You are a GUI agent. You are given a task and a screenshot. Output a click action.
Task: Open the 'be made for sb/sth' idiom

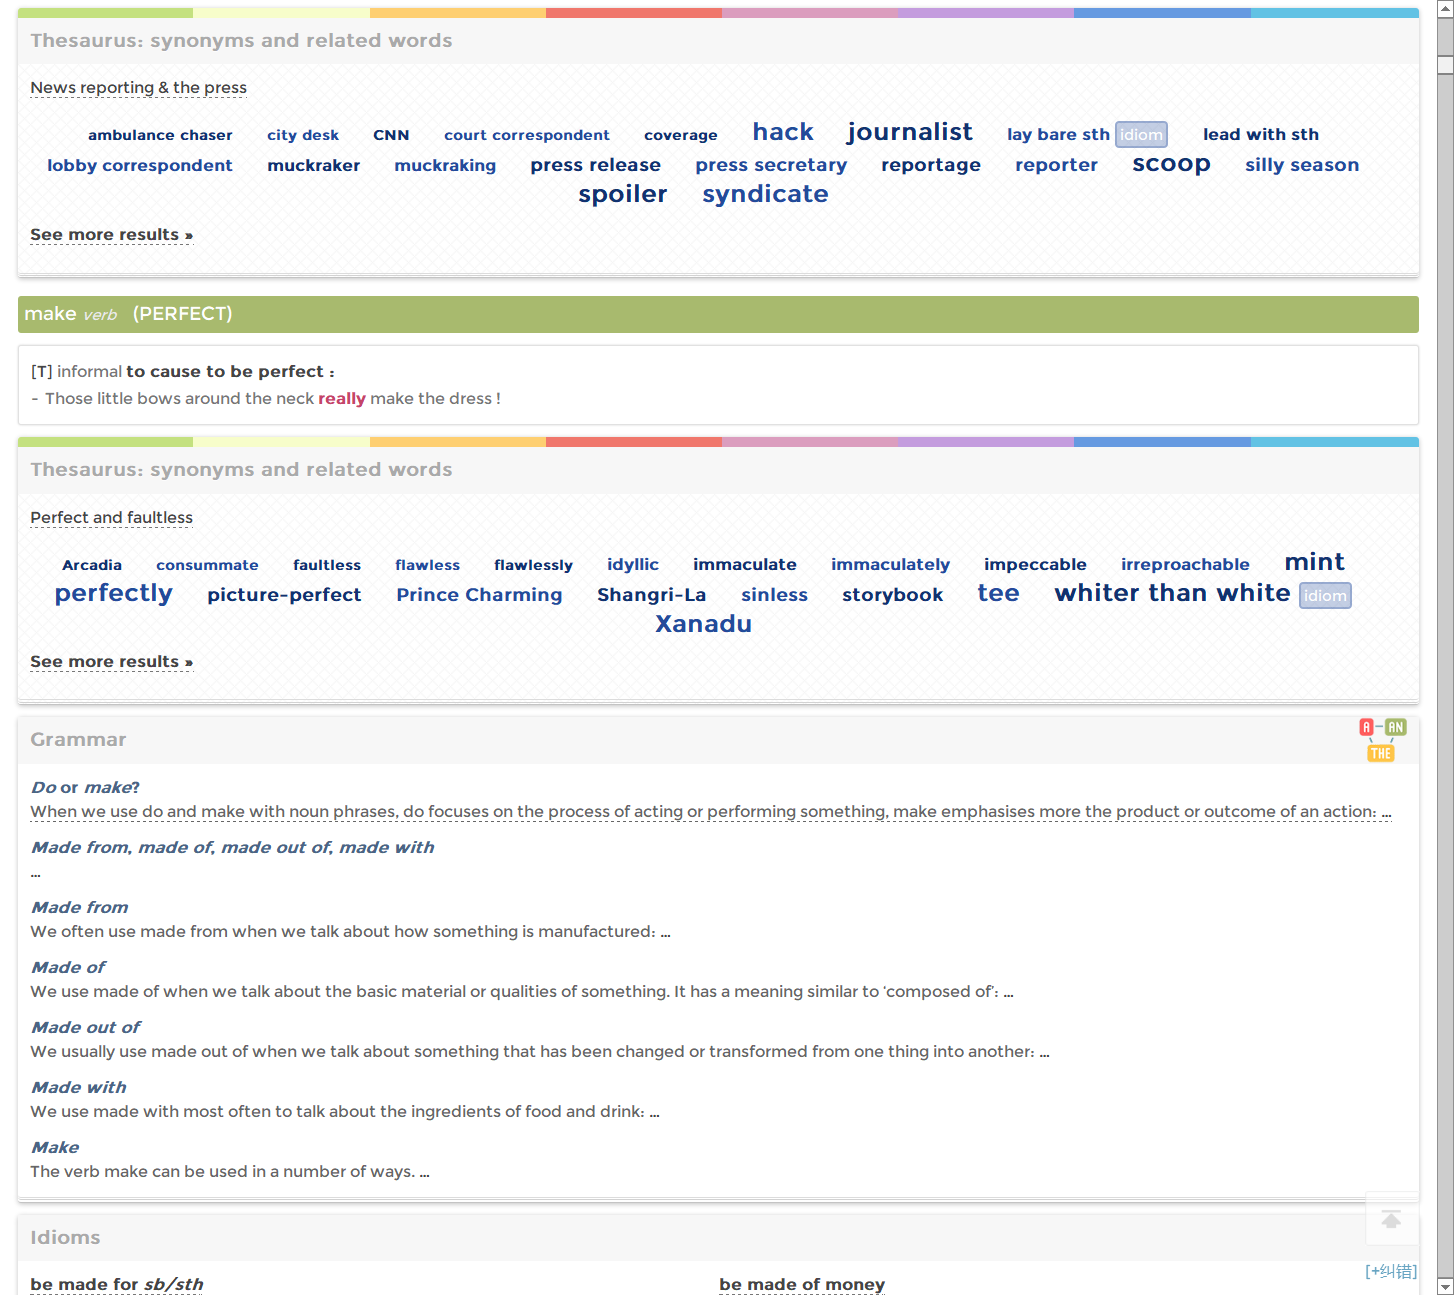116,1284
